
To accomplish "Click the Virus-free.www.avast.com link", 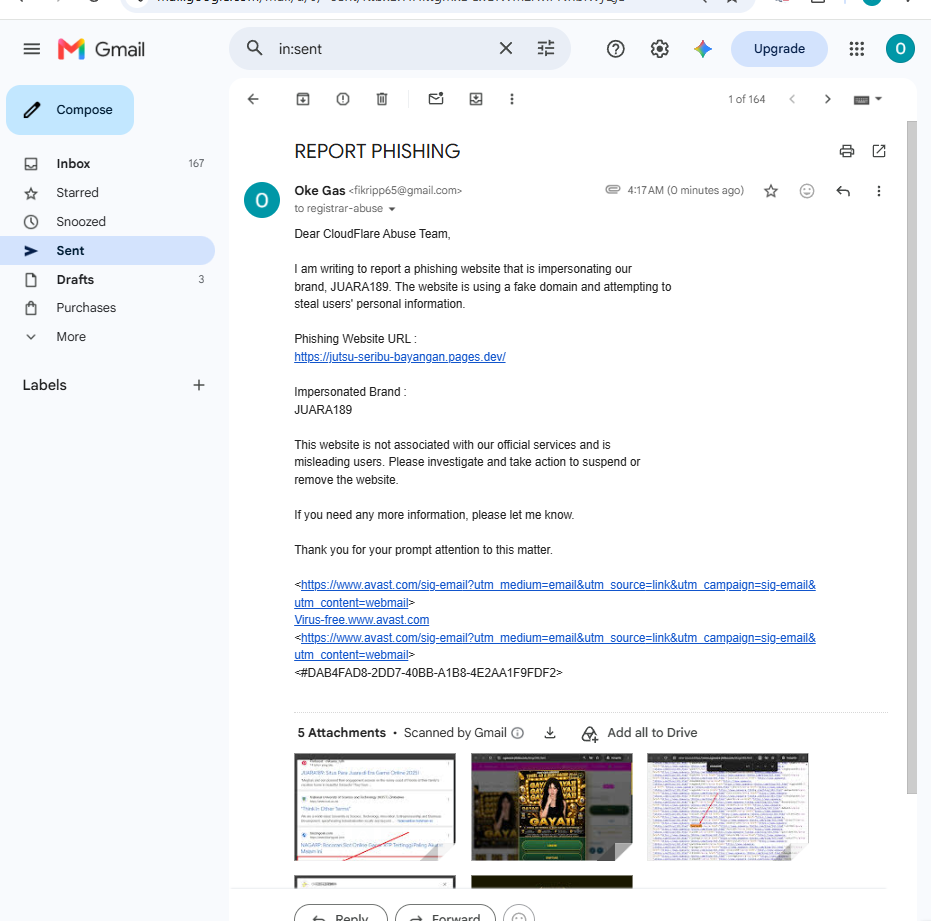I will click(362, 620).
